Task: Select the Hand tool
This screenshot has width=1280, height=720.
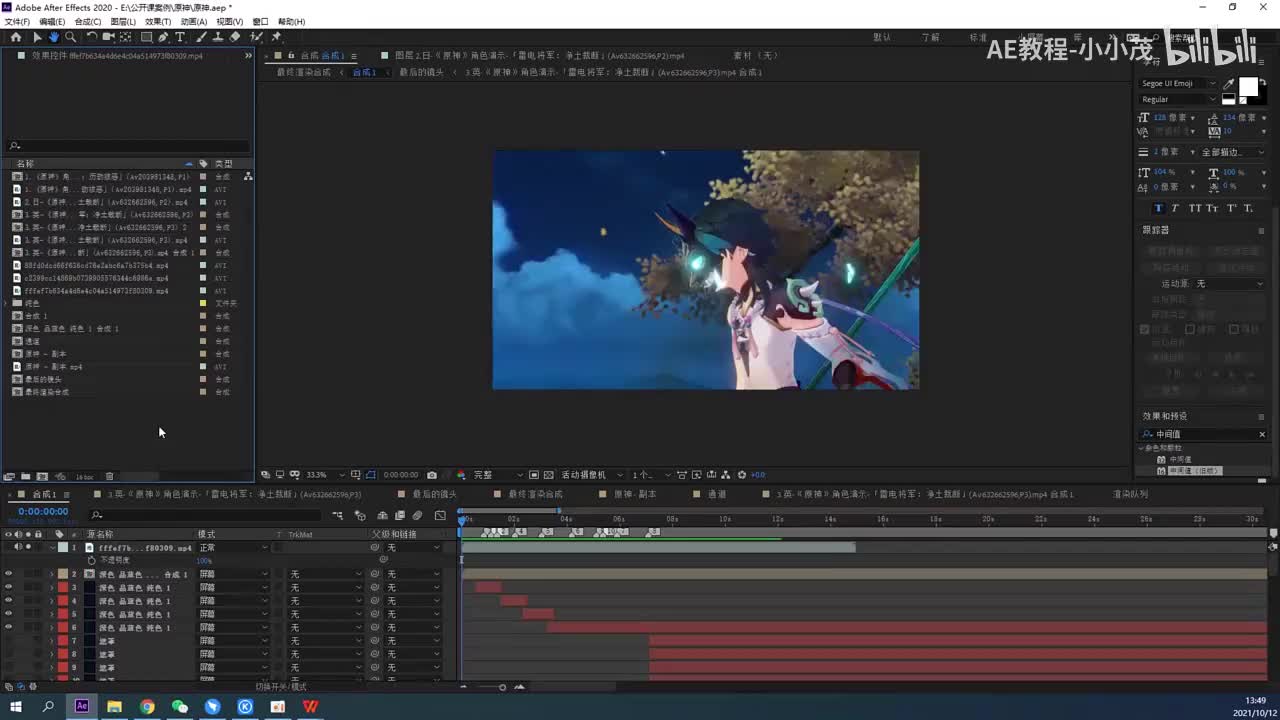Action: [x=54, y=37]
